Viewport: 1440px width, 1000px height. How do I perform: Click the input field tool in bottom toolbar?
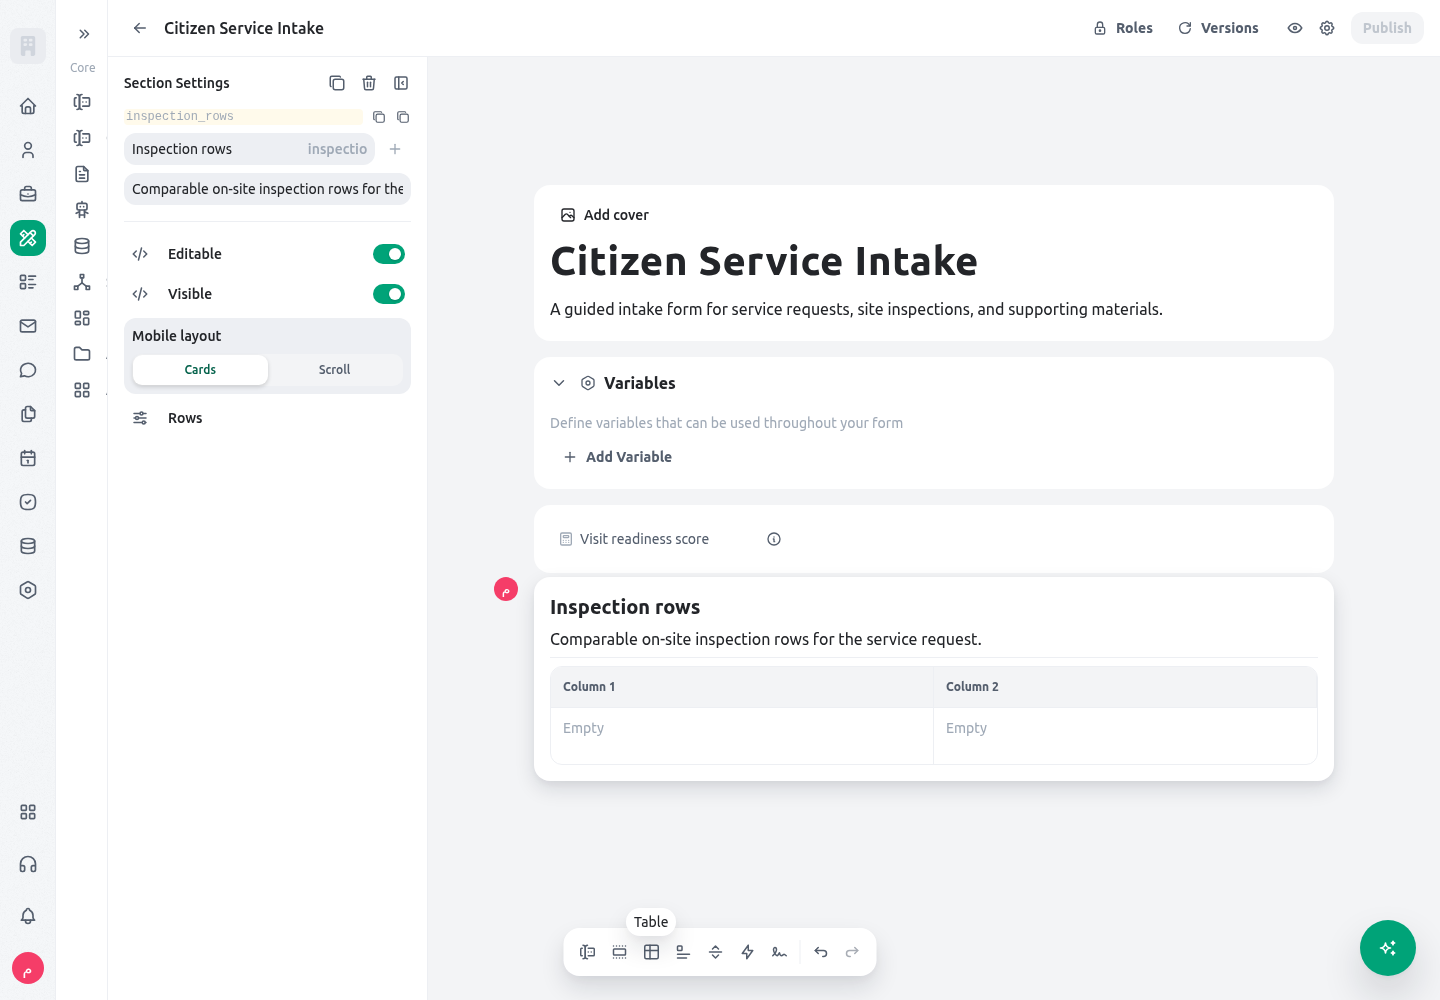click(x=588, y=952)
